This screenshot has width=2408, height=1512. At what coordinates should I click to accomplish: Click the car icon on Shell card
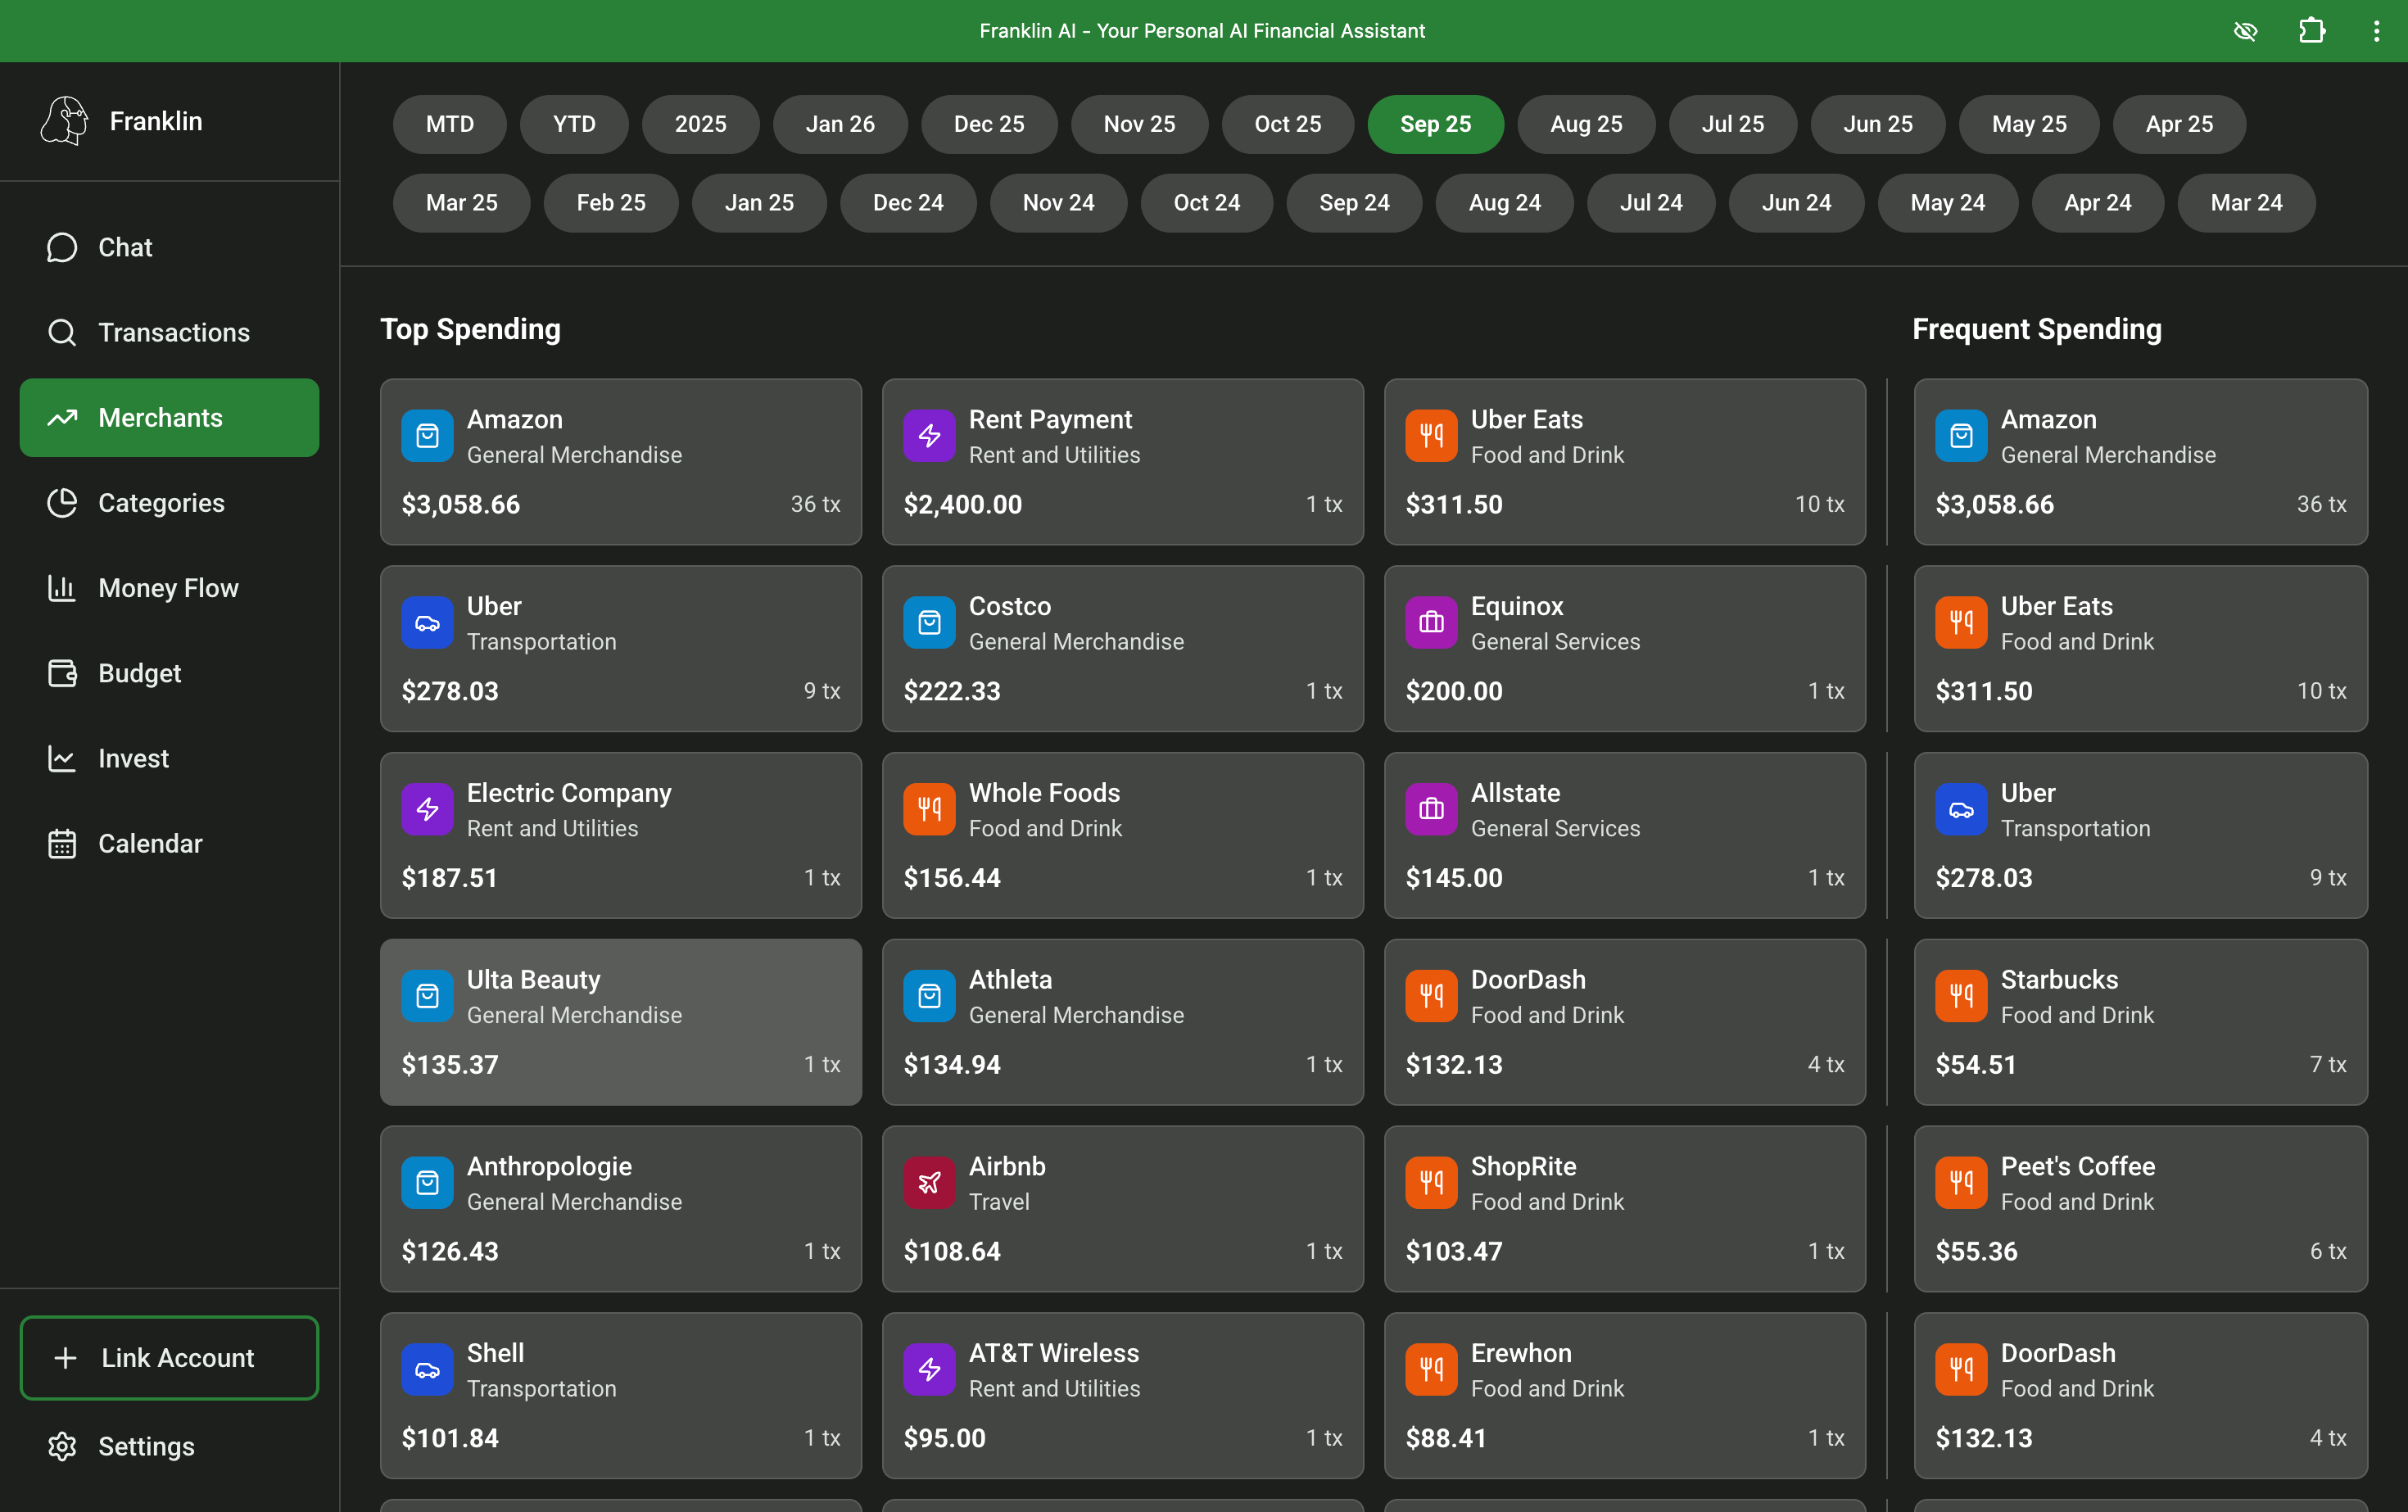(427, 1370)
